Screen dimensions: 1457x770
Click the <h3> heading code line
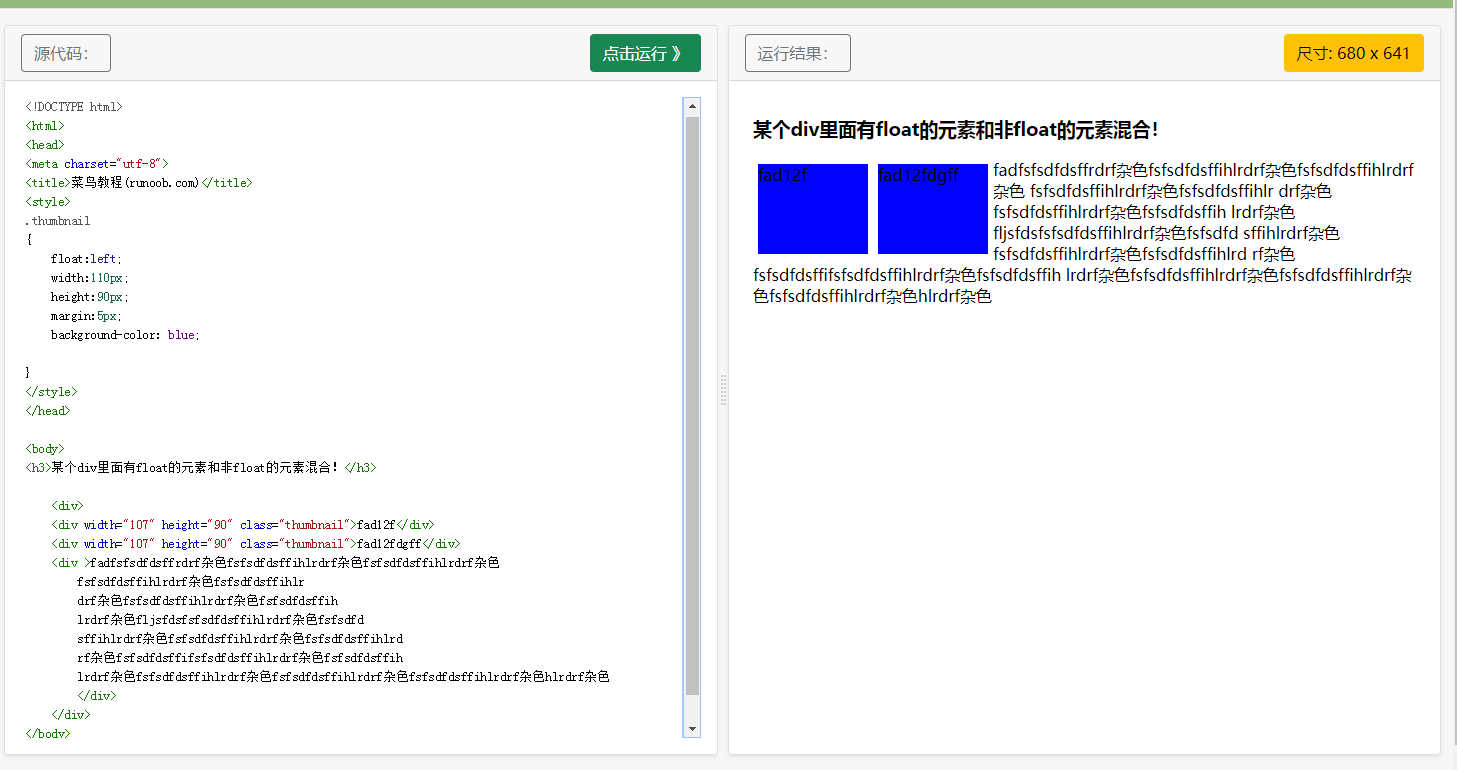tap(201, 468)
